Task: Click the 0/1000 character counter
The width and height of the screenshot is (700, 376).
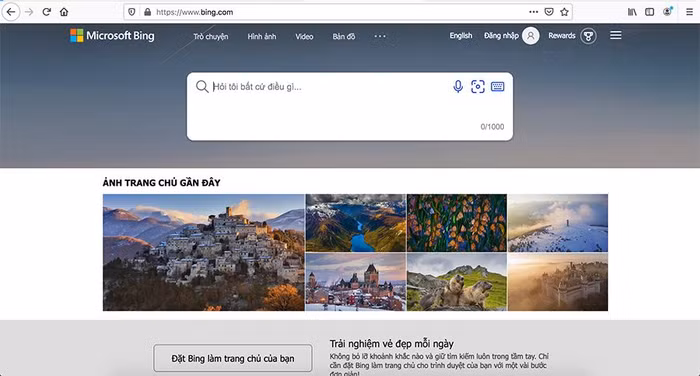Action: 492,127
